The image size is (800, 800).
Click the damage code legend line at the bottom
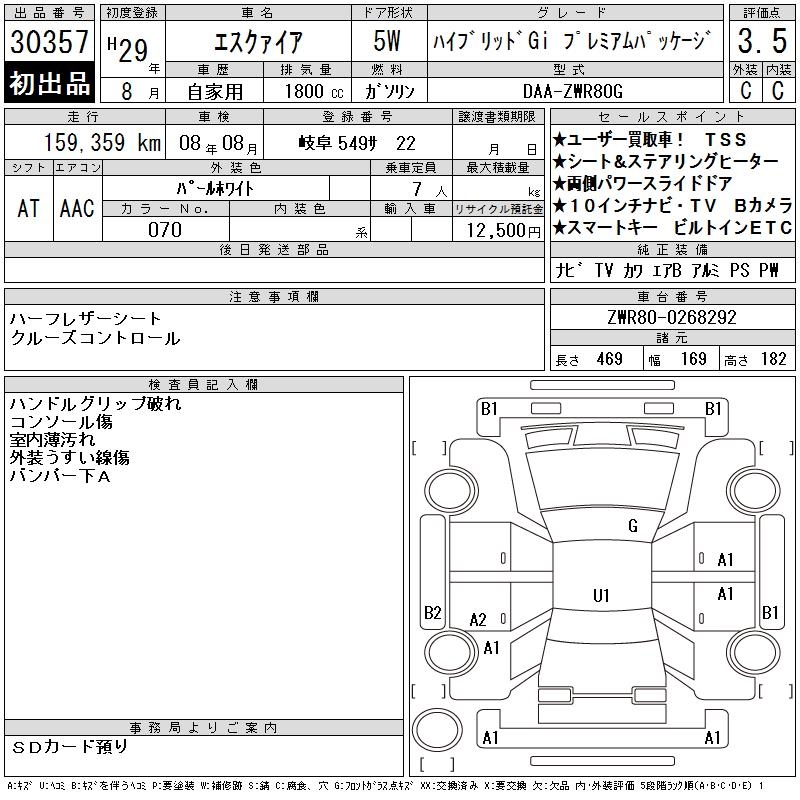click(385, 786)
